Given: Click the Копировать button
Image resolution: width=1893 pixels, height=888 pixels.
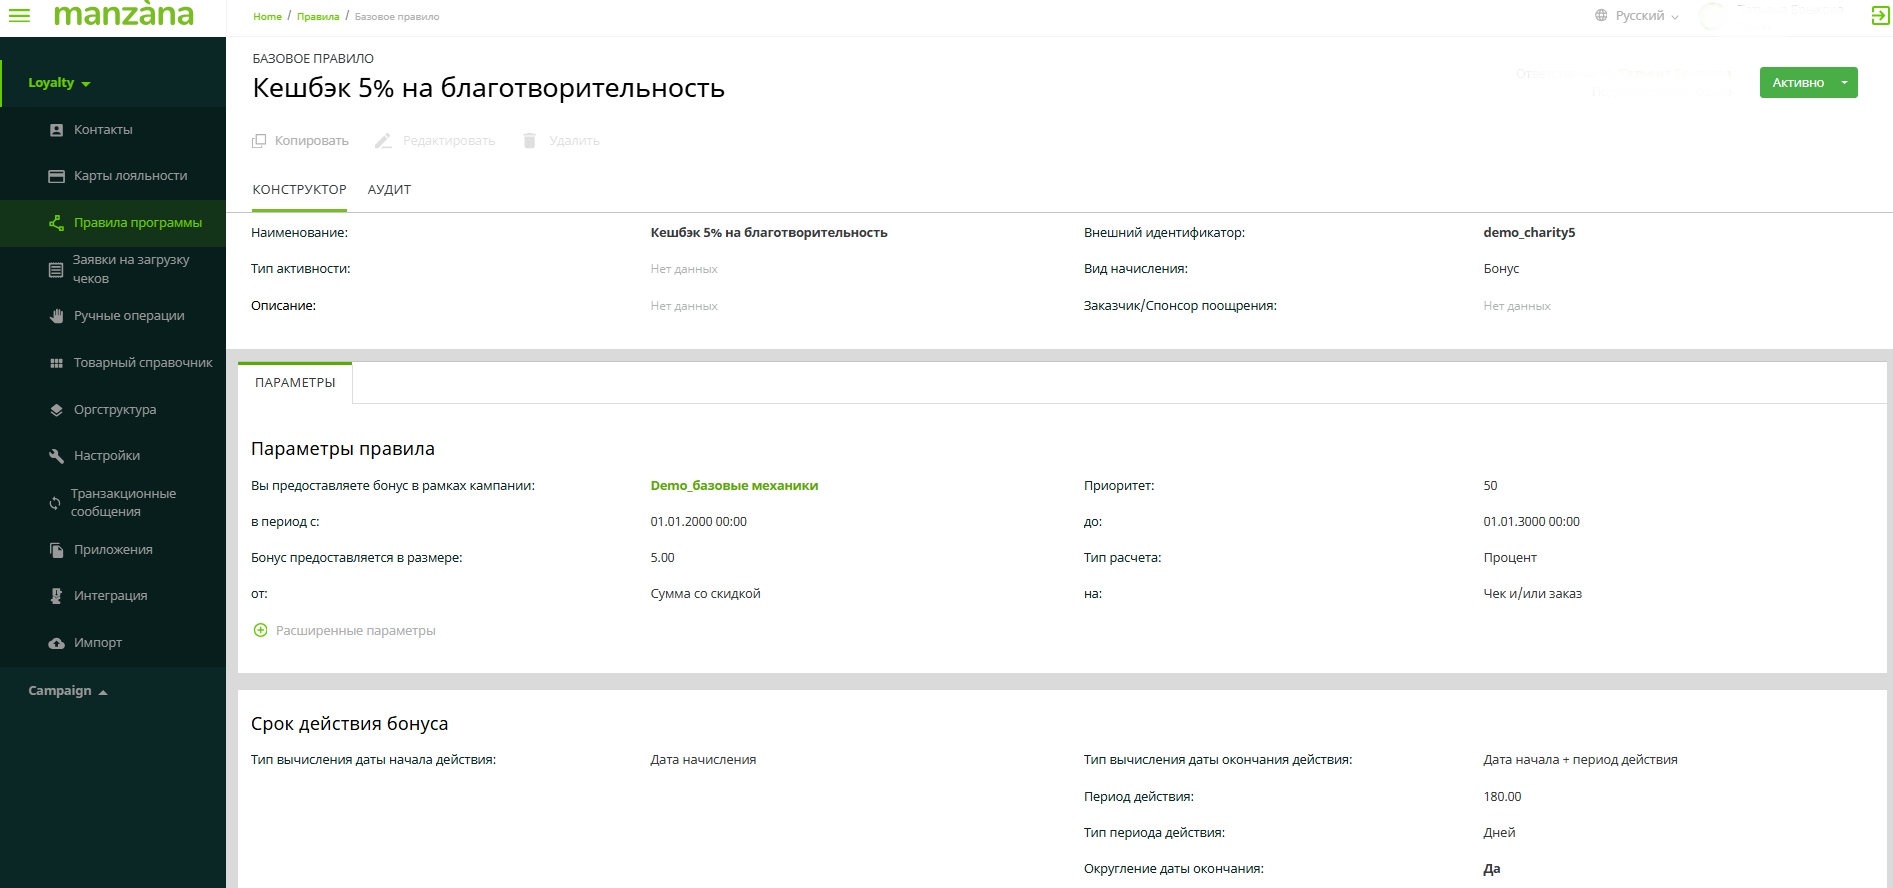Looking at the screenshot, I should 300,141.
